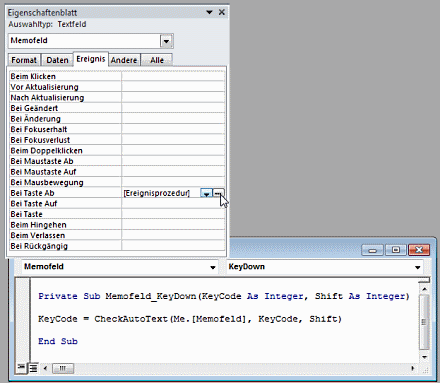The width and height of the screenshot is (440, 383).
Task: Open the Memofeld object selector in property sheet
Action: point(166,41)
